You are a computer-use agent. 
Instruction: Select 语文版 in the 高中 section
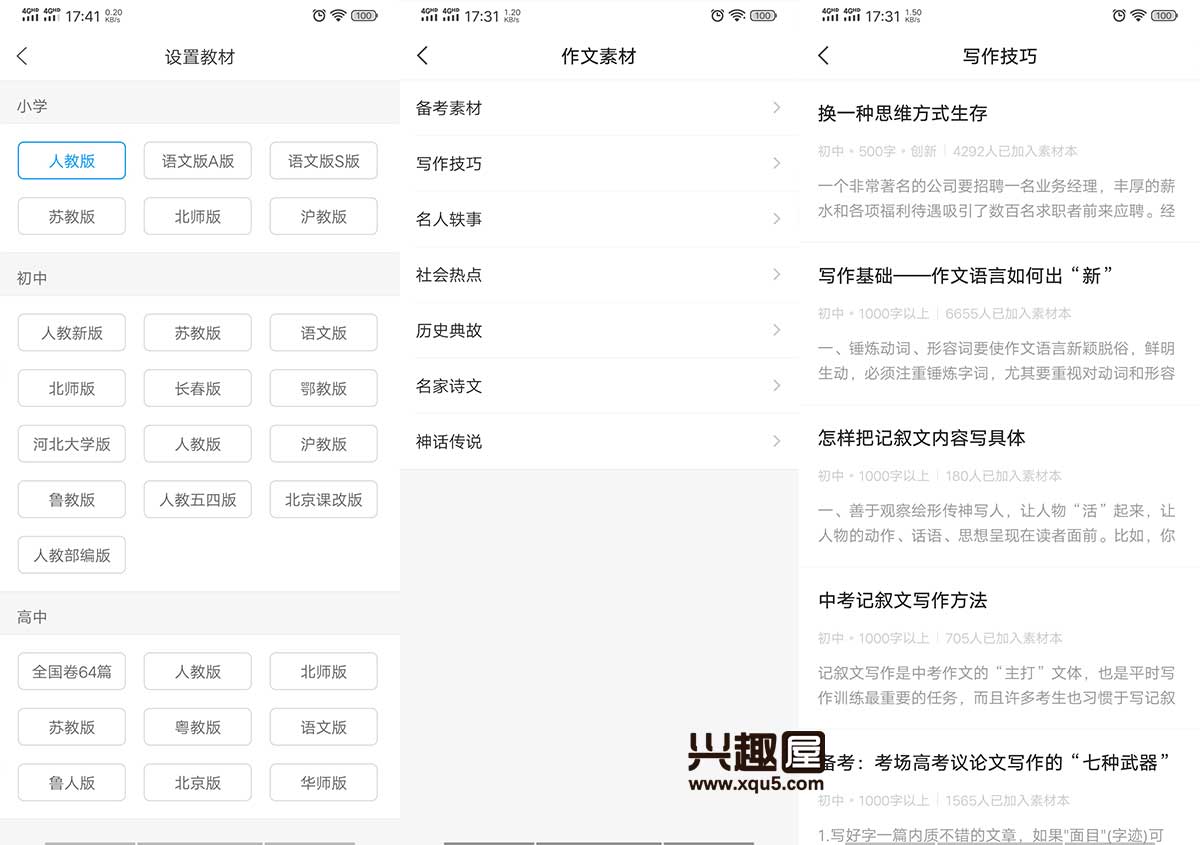pos(324,727)
